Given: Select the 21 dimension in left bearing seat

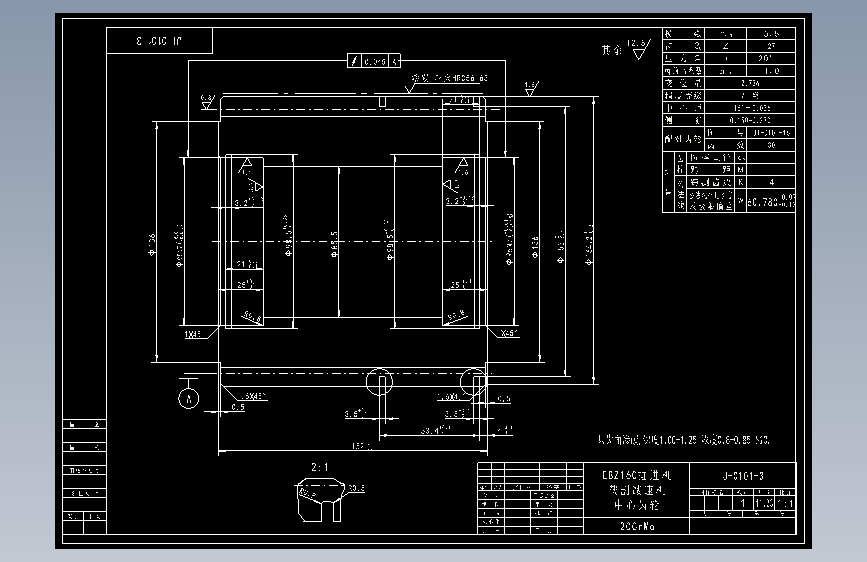Looking at the screenshot, I should (247, 264).
